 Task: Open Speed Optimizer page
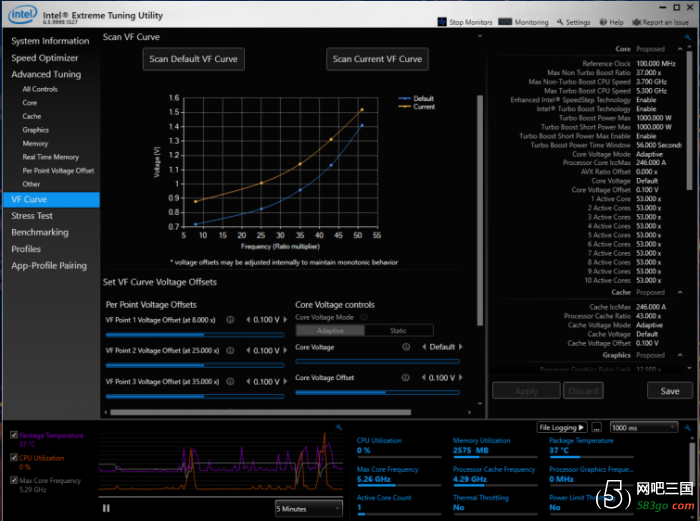pyautogui.click(x=45, y=58)
